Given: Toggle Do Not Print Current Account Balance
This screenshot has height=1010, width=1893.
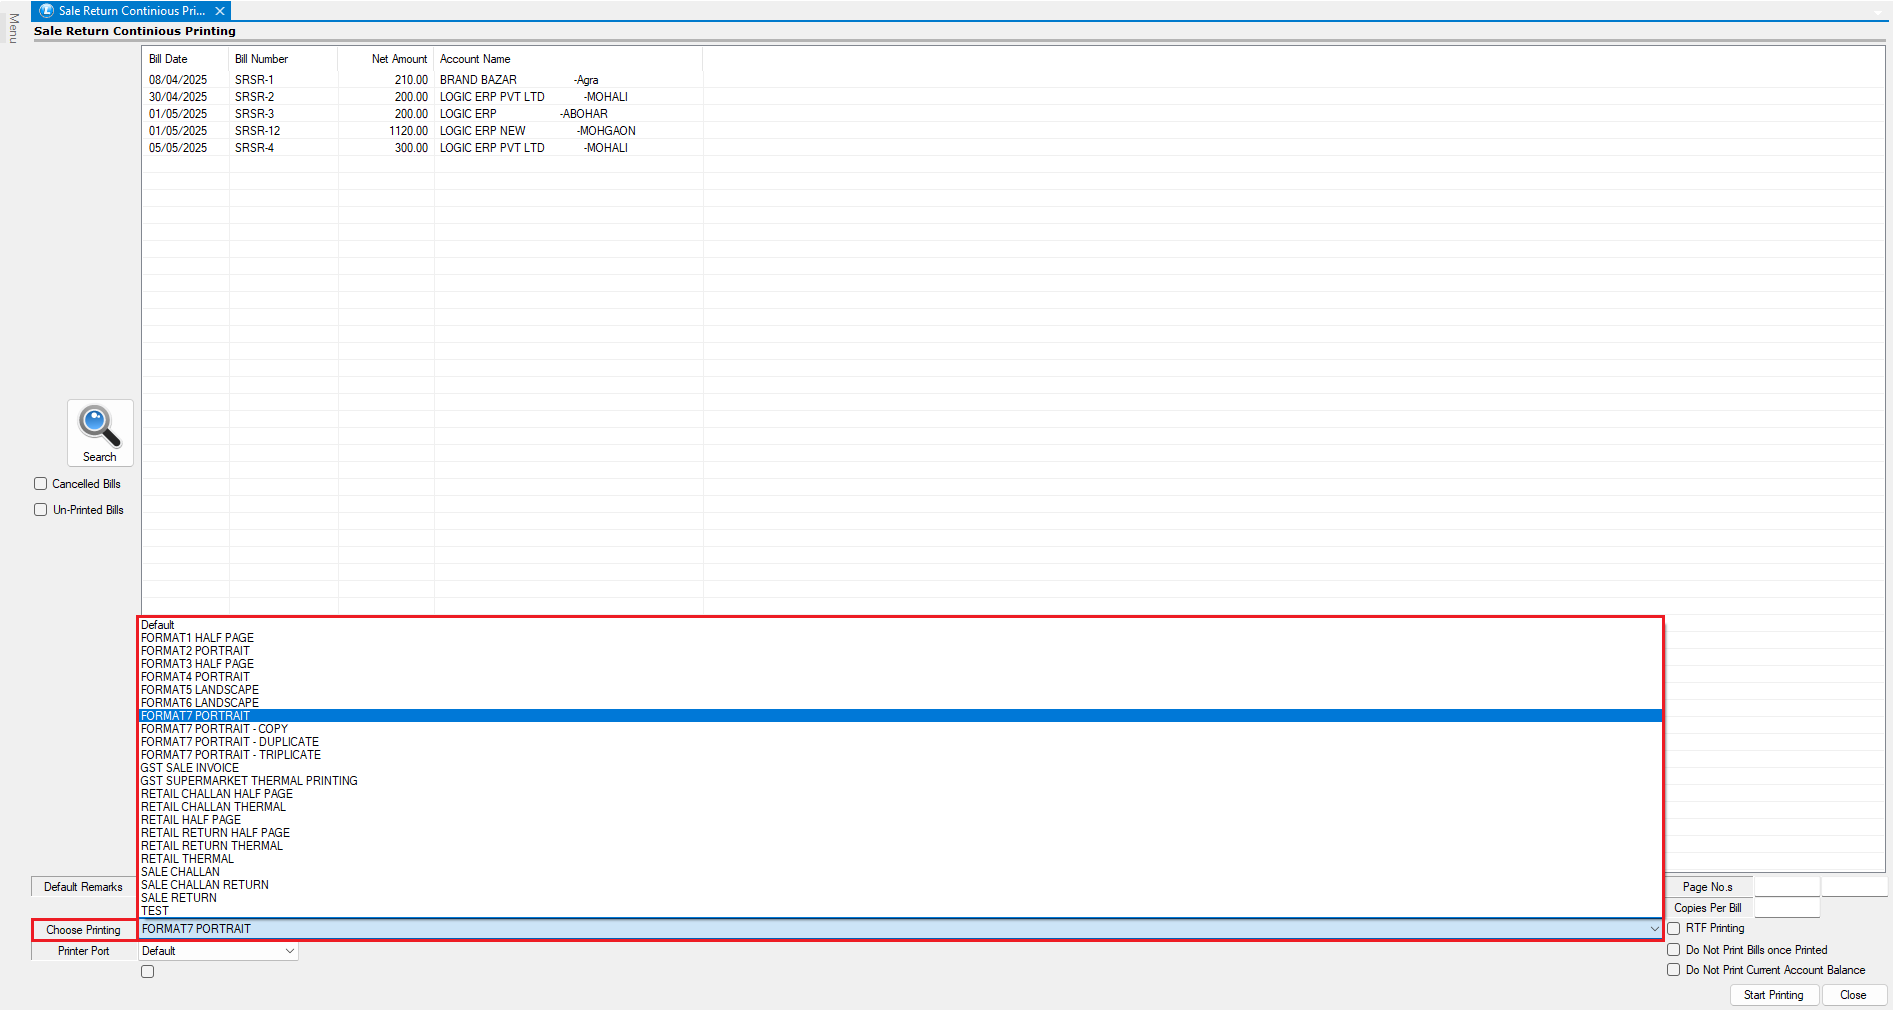Looking at the screenshot, I should point(1673,970).
